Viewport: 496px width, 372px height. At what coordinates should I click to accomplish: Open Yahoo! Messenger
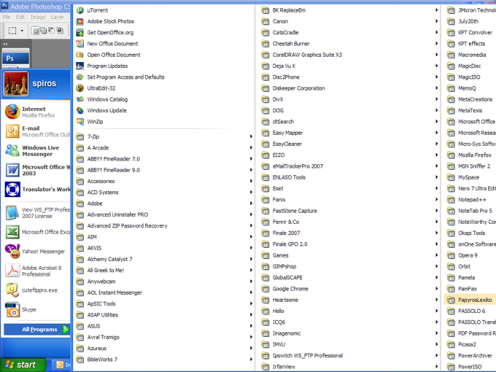pyautogui.click(x=36, y=251)
